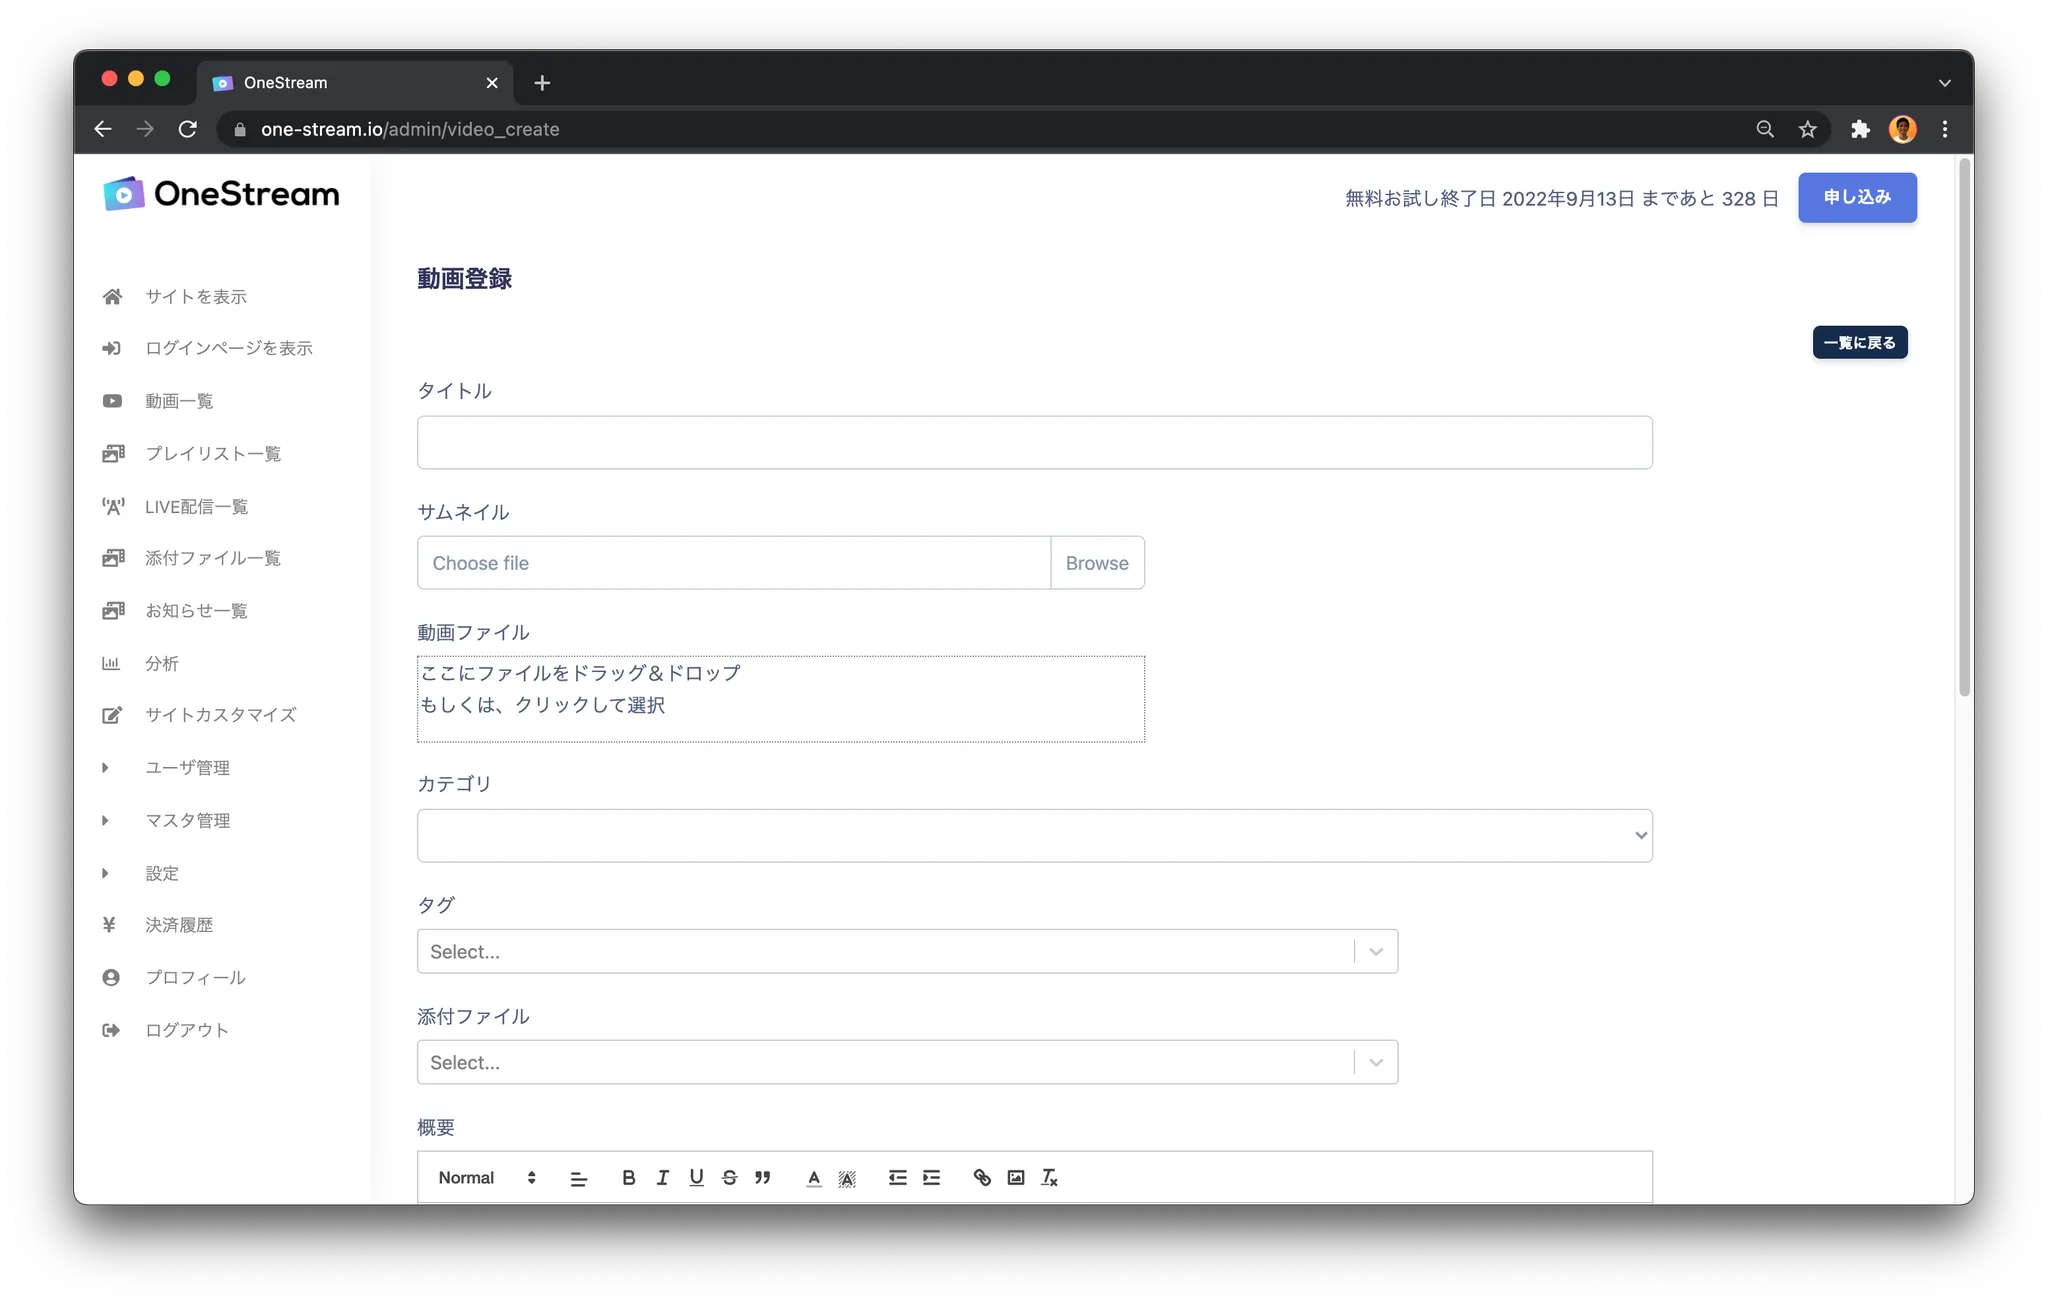Expand the マスタ管理 sidebar section
Image resolution: width=2048 pixels, height=1302 pixels.
[x=187, y=820]
